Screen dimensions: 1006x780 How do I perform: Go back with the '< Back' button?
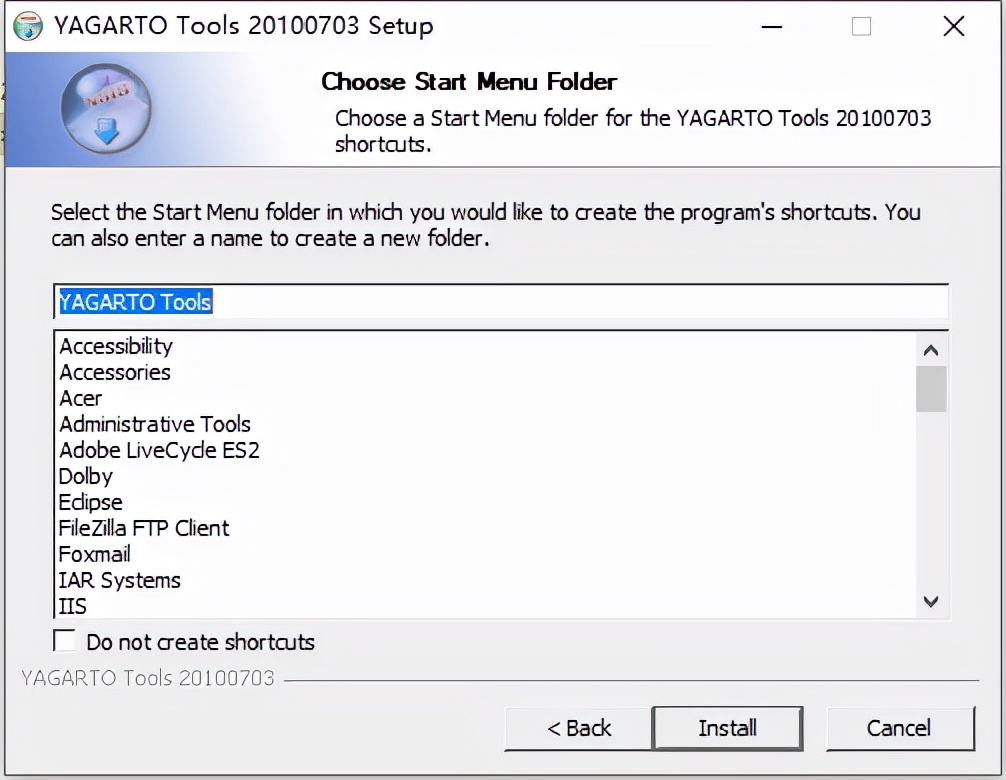578,728
